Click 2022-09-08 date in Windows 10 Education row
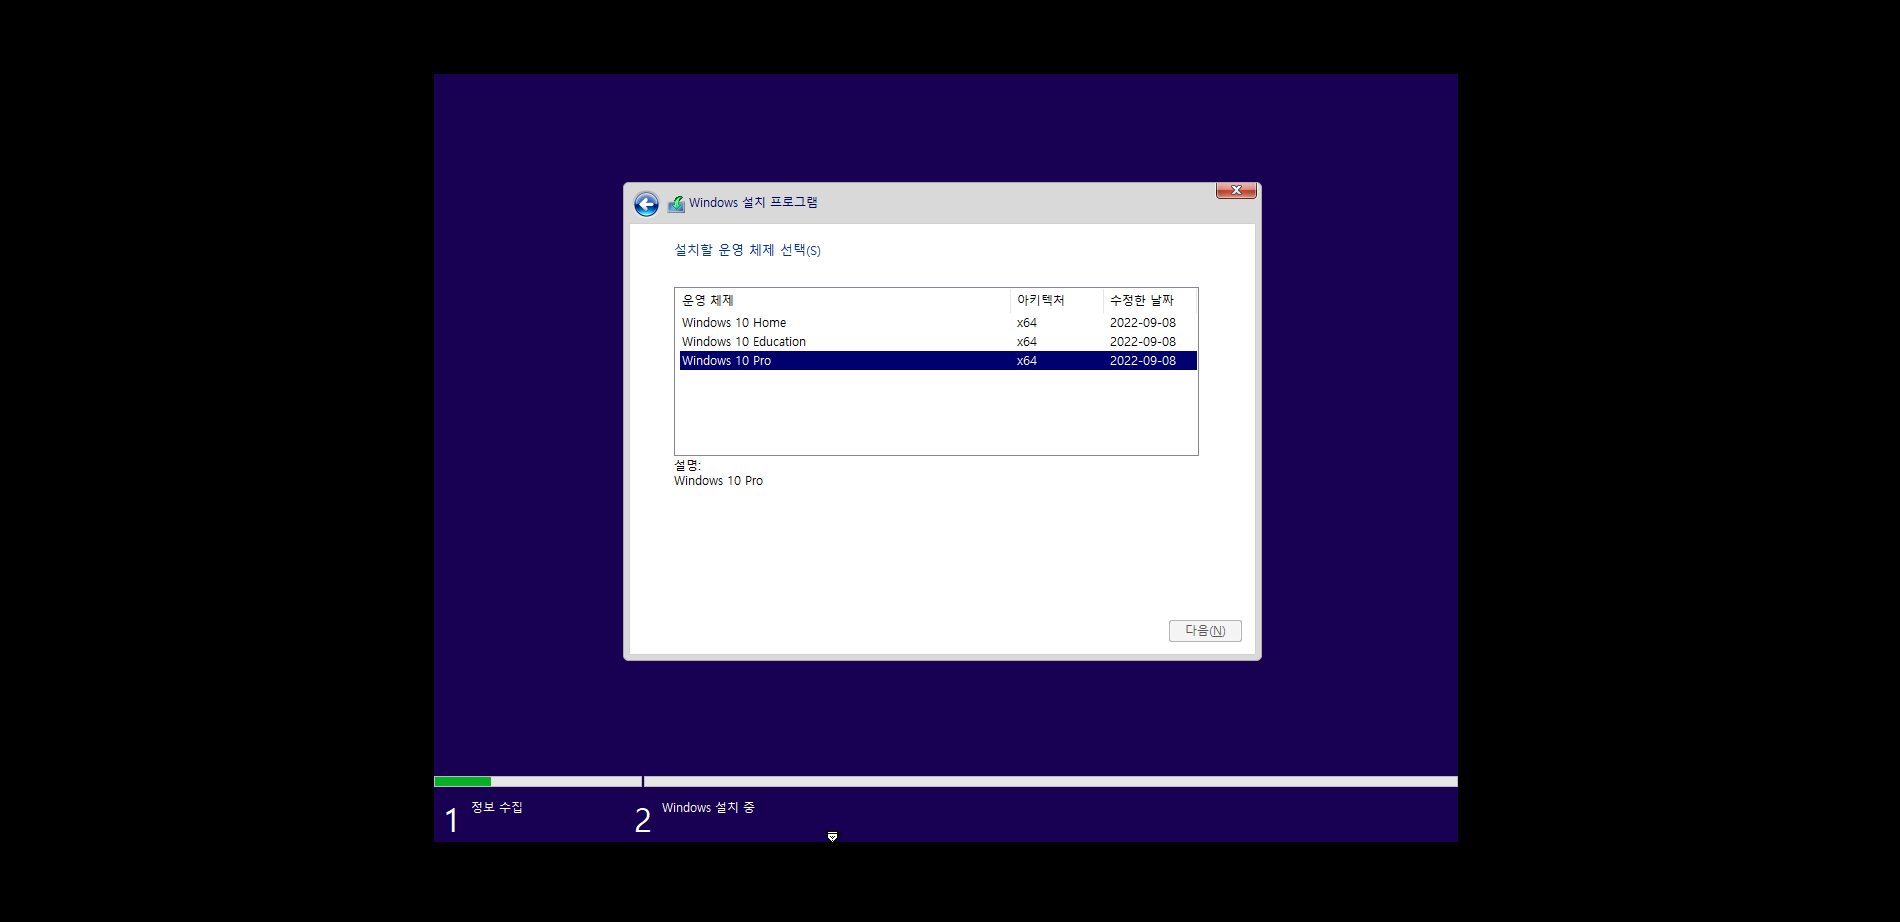 pyautogui.click(x=1143, y=342)
